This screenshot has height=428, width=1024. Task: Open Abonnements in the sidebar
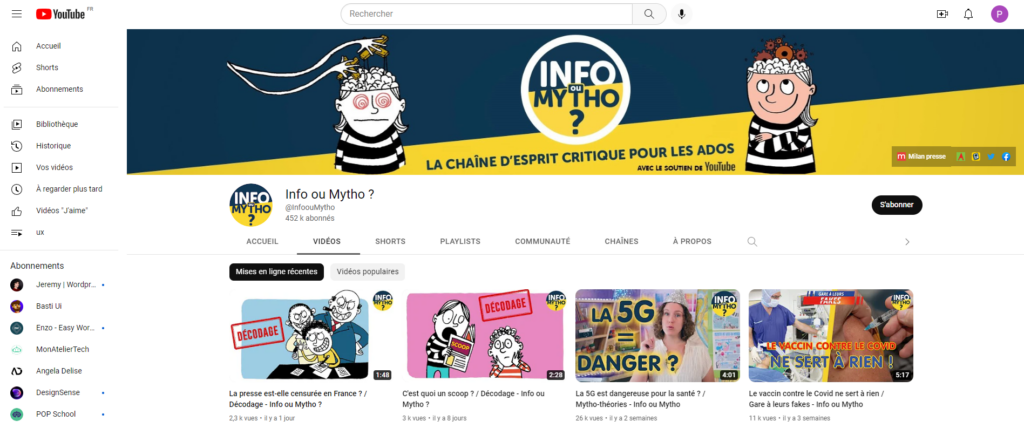60,90
